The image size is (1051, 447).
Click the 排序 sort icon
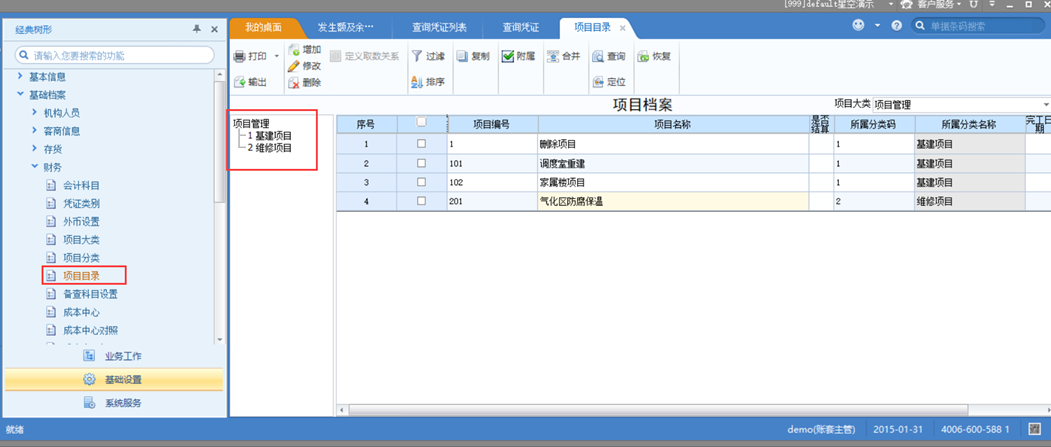click(417, 82)
